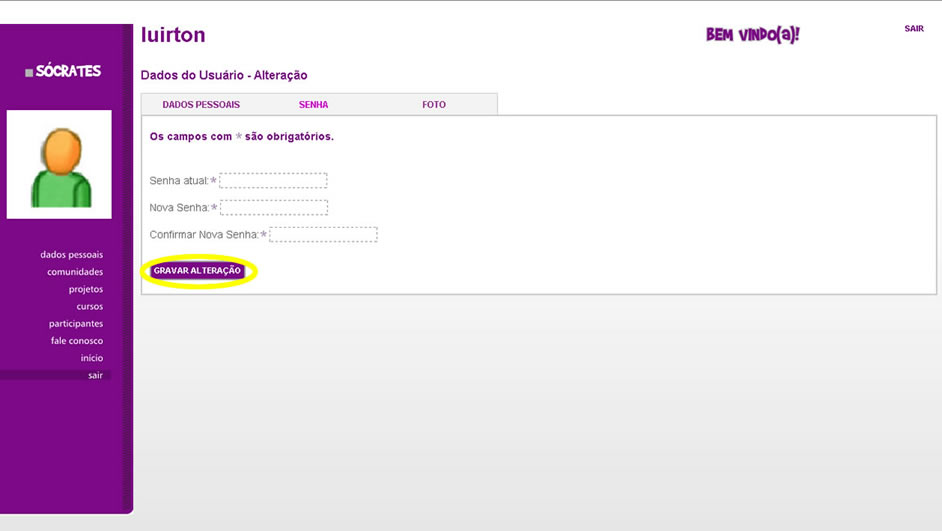Open 'dados pessoais' in the sidebar menu
The width and height of the screenshot is (942, 531).
pos(71,255)
